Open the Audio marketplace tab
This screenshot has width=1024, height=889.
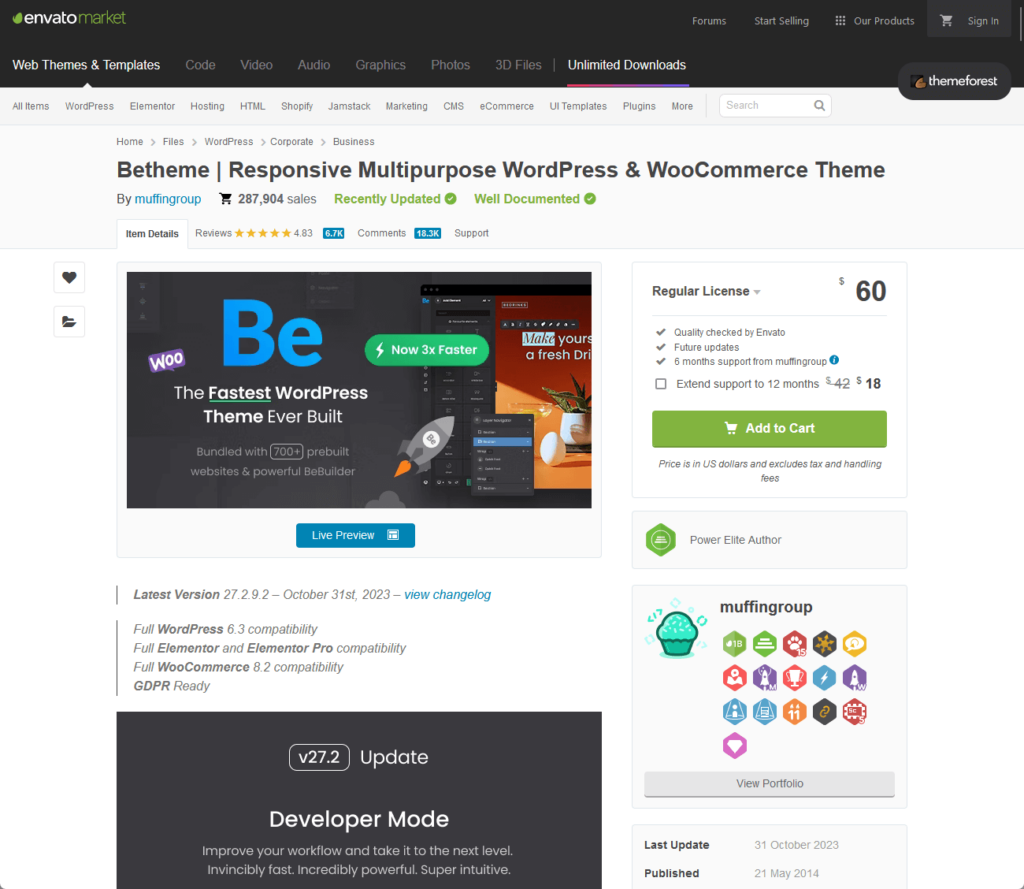314,65
